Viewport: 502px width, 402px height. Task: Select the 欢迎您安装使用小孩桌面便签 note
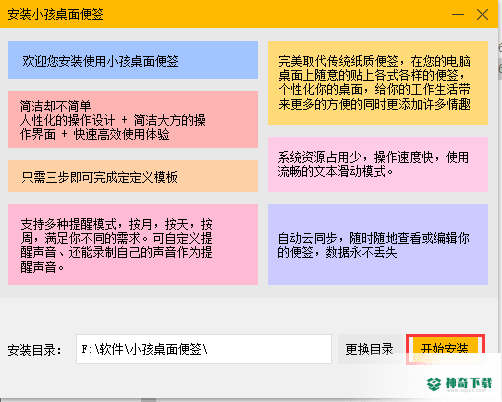point(133,60)
